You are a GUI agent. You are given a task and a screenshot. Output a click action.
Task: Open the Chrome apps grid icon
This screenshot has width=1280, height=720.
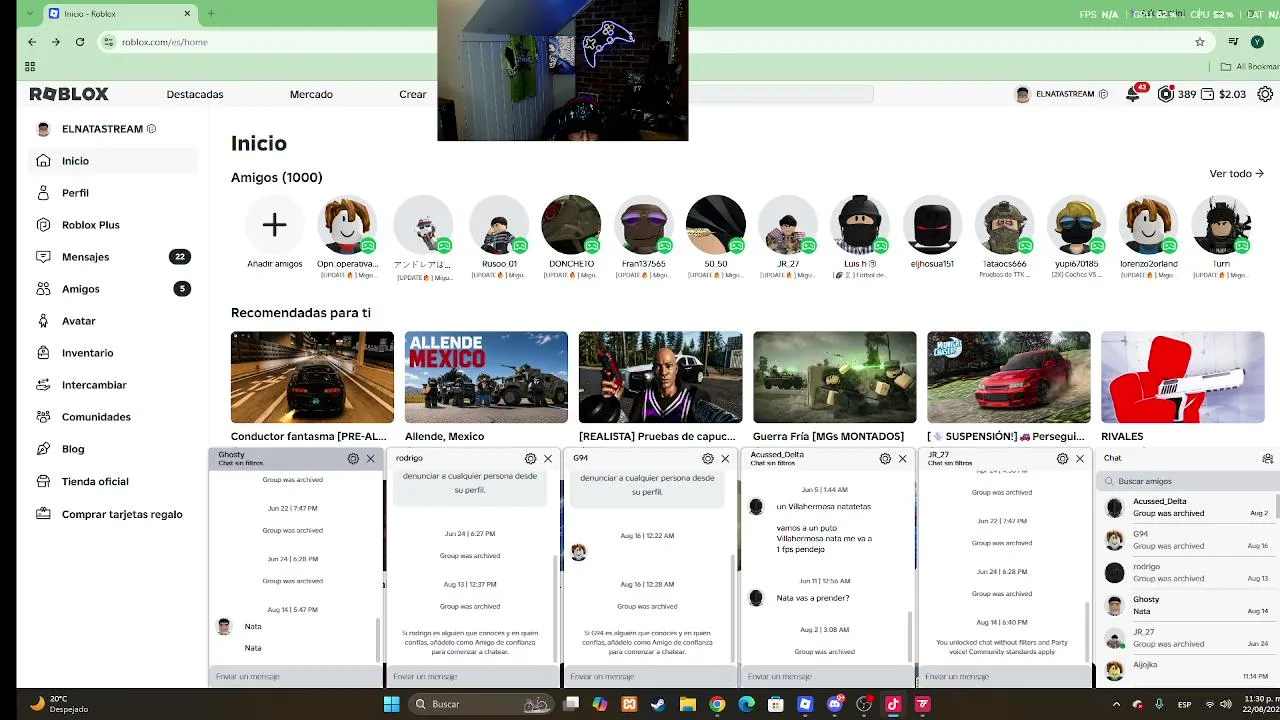click(30, 67)
